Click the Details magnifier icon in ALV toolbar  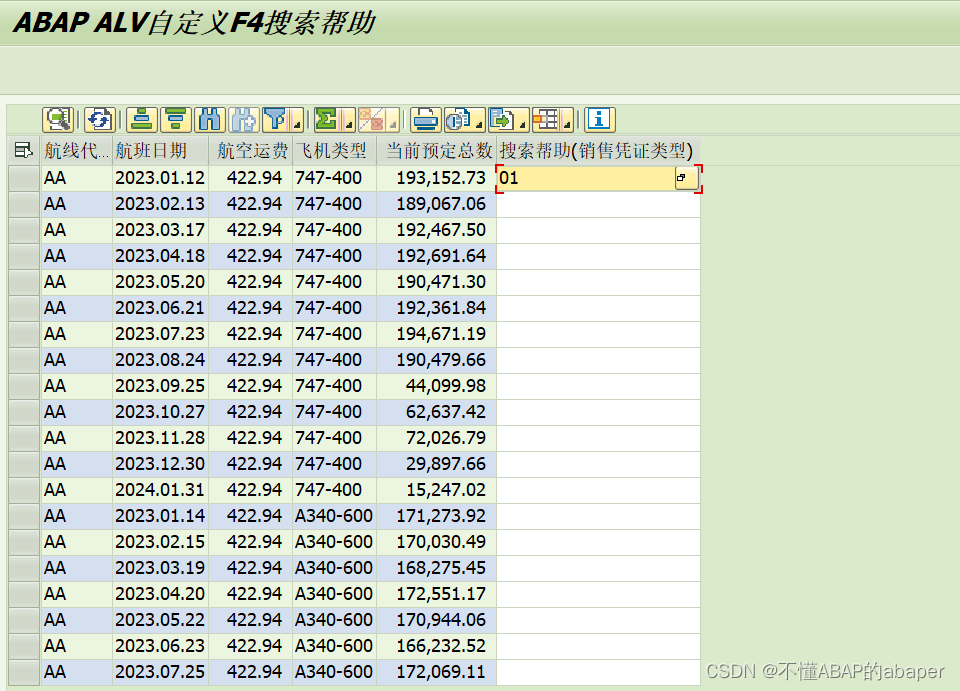coord(58,119)
